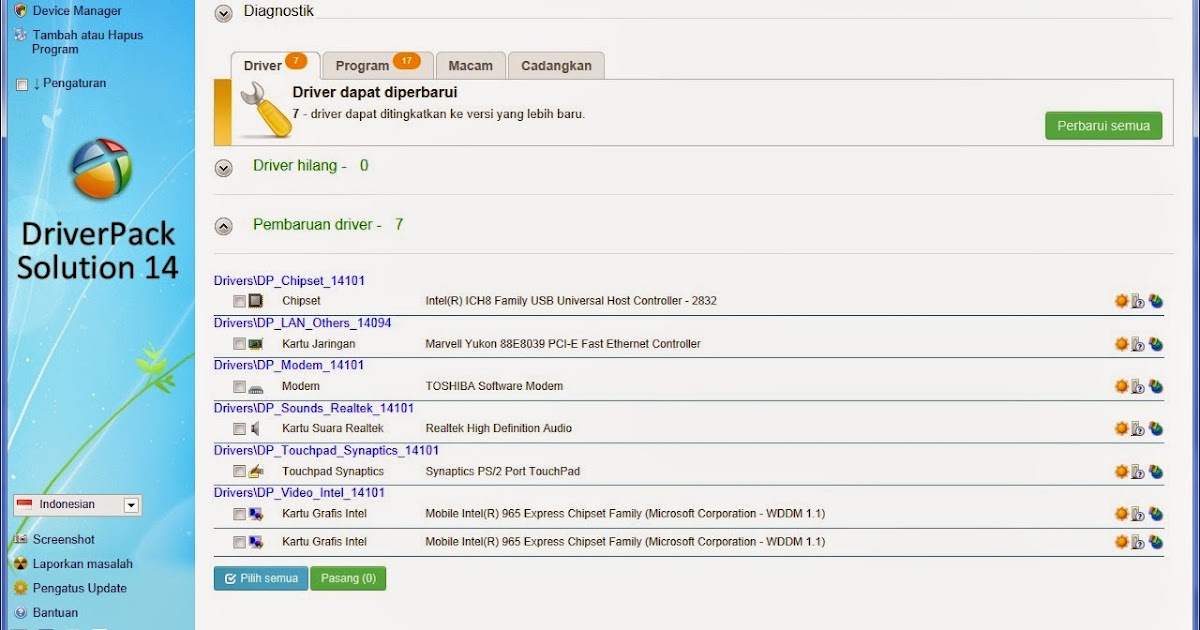This screenshot has width=1200, height=630.
Task: Click the globe search icon in TOSHIBA Modem row
Action: pyautogui.click(x=1156, y=387)
